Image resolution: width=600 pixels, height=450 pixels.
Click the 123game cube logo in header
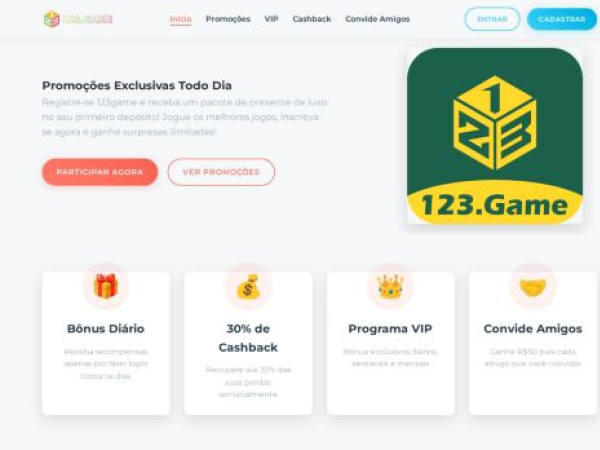(78, 19)
